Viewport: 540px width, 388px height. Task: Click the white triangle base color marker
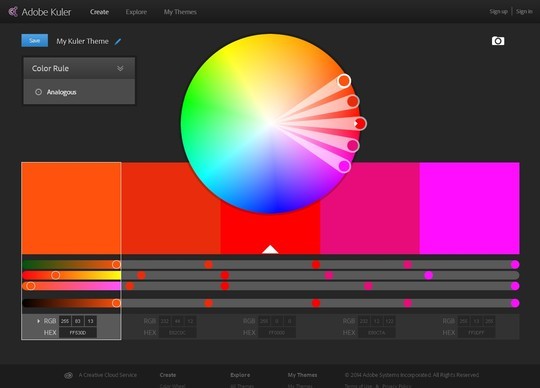(x=270, y=249)
